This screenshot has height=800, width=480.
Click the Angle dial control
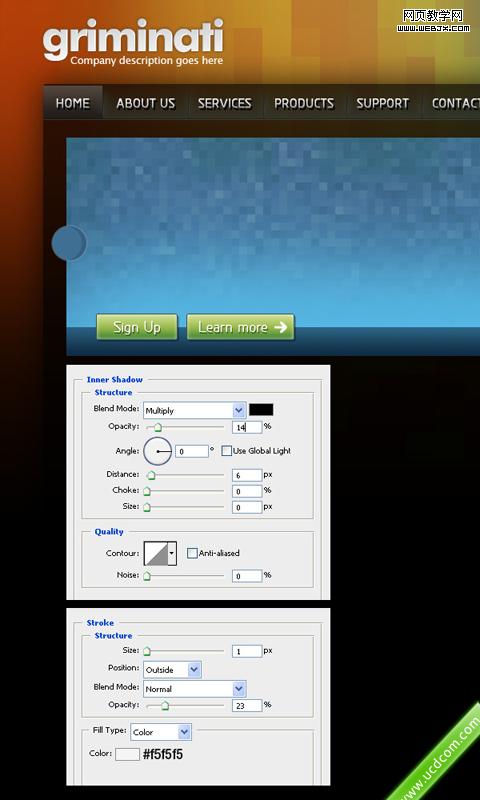(x=157, y=451)
